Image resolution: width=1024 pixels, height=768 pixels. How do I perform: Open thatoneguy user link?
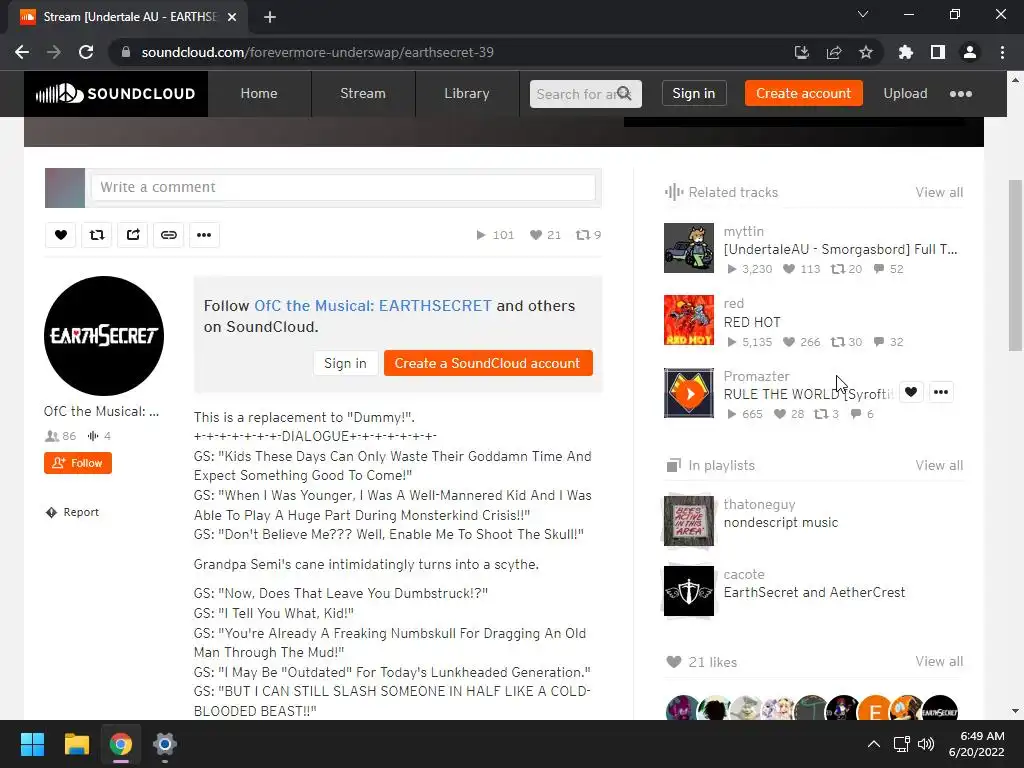coord(760,504)
